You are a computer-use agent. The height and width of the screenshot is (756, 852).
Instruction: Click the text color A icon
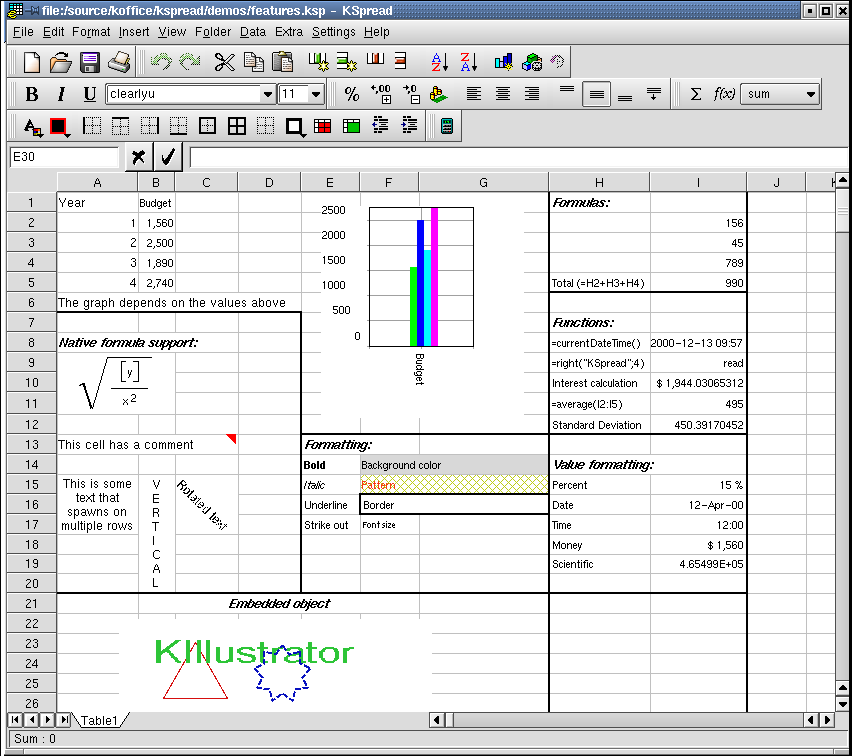pyautogui.click(x=33, y=127)
